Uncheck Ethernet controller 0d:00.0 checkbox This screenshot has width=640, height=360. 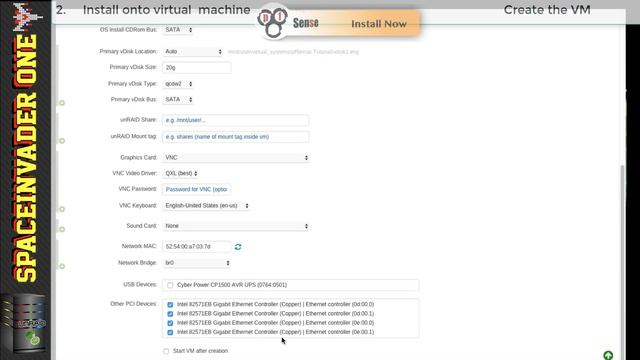(x=170, y=304)
